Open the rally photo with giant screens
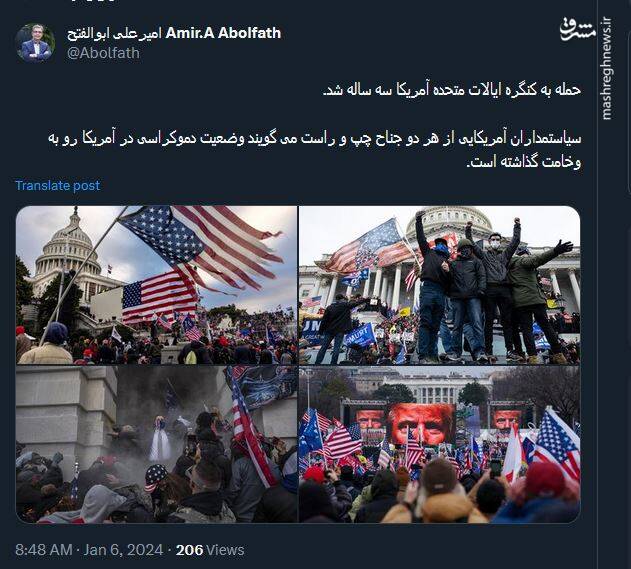Screen dimensions: 631x569 pyautogui.click(x=439, y=444)
